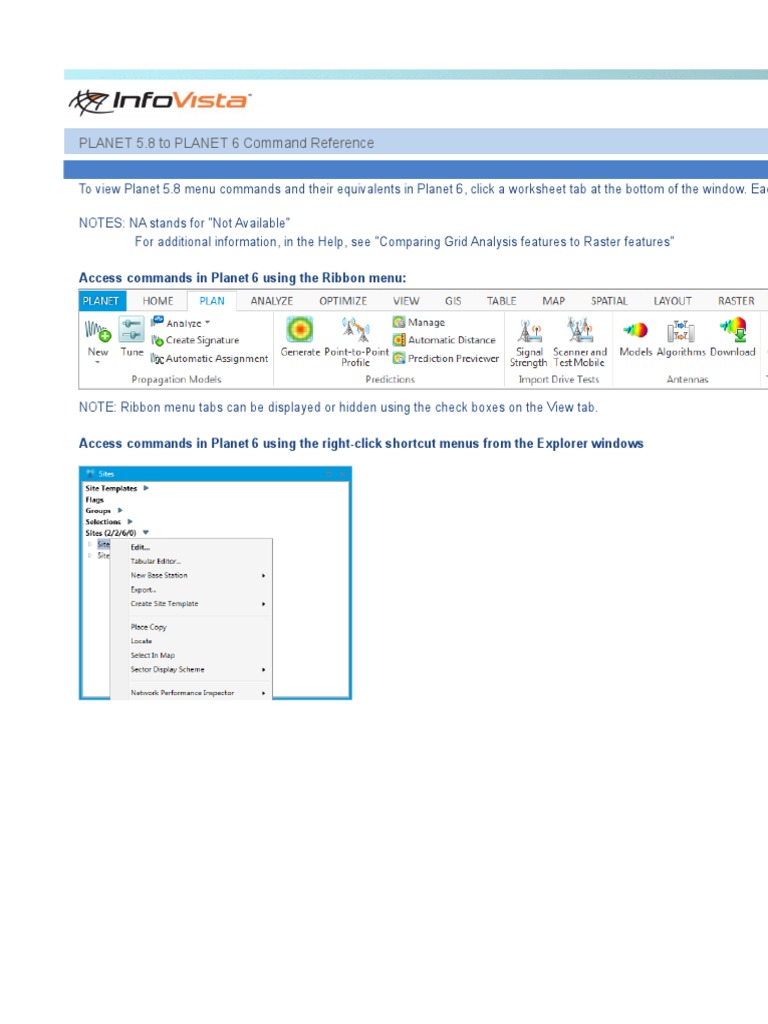
Task: Click the Generate predictions icon
Action: [x=300, y=329]
